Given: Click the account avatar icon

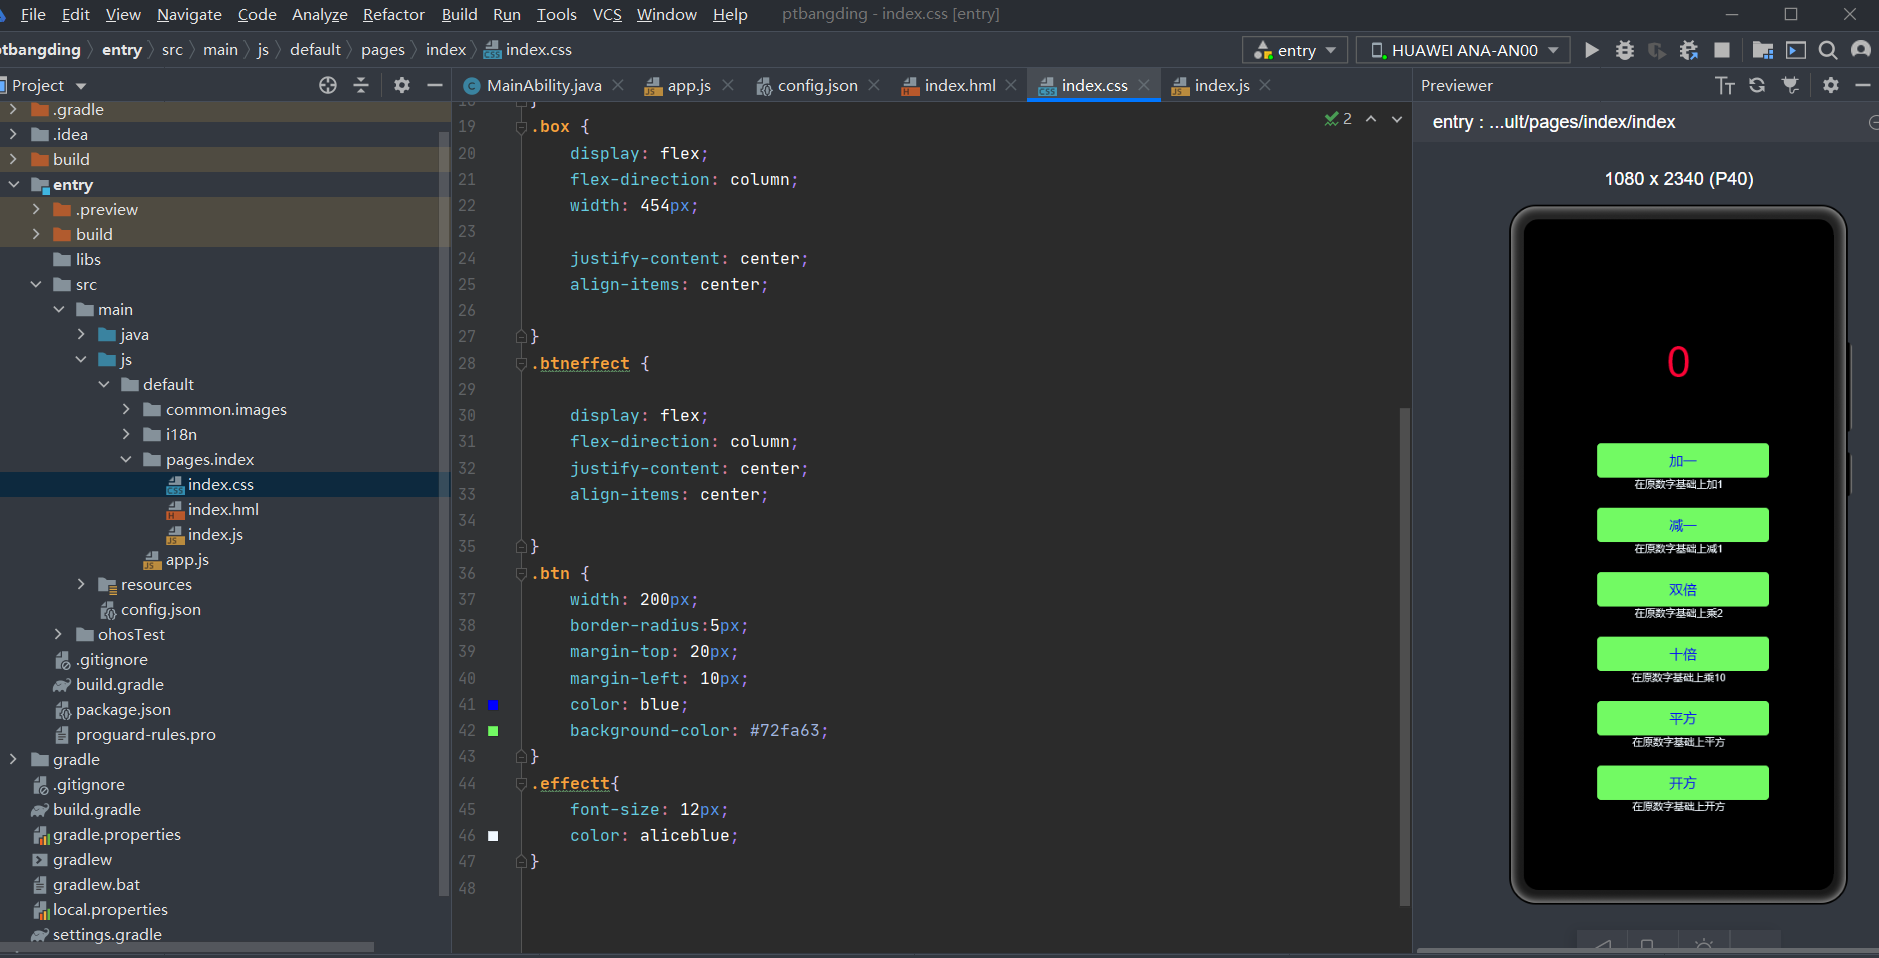Looking at the screenshot, I should tap(1861, 50).
